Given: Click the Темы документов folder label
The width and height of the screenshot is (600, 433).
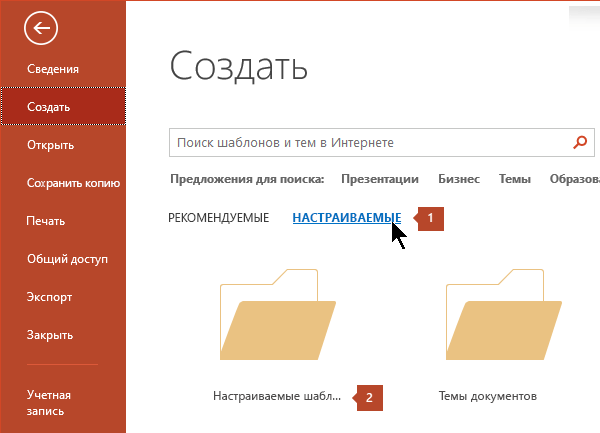Looking at the screenshot, I should click(x=488, y=396).
